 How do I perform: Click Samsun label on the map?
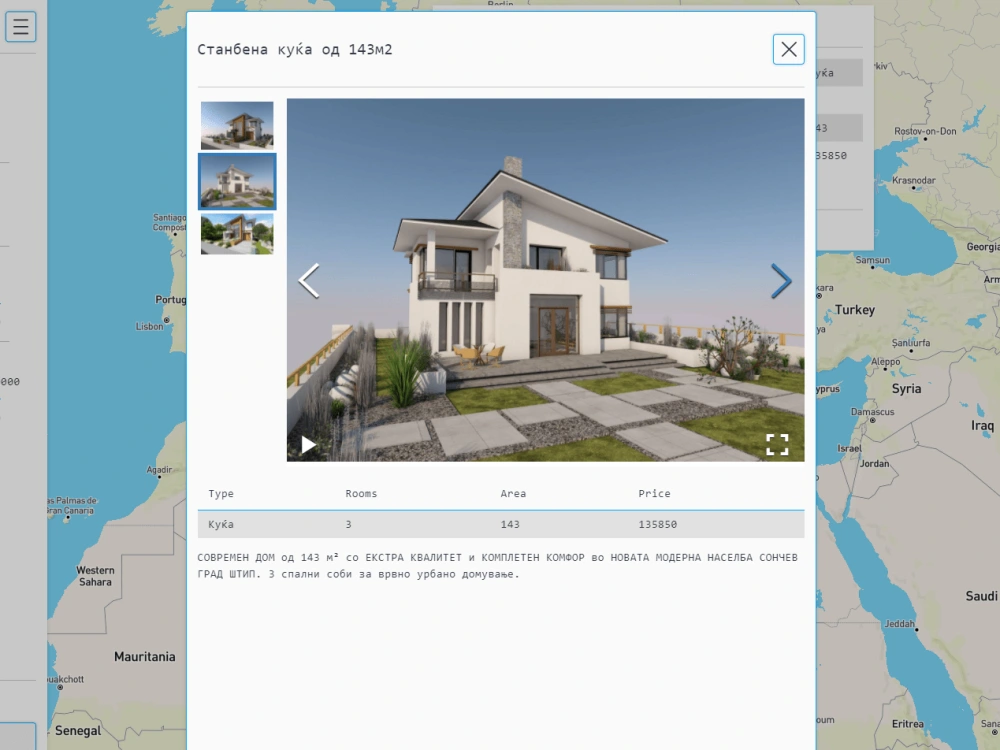click(x=872, y=260)
